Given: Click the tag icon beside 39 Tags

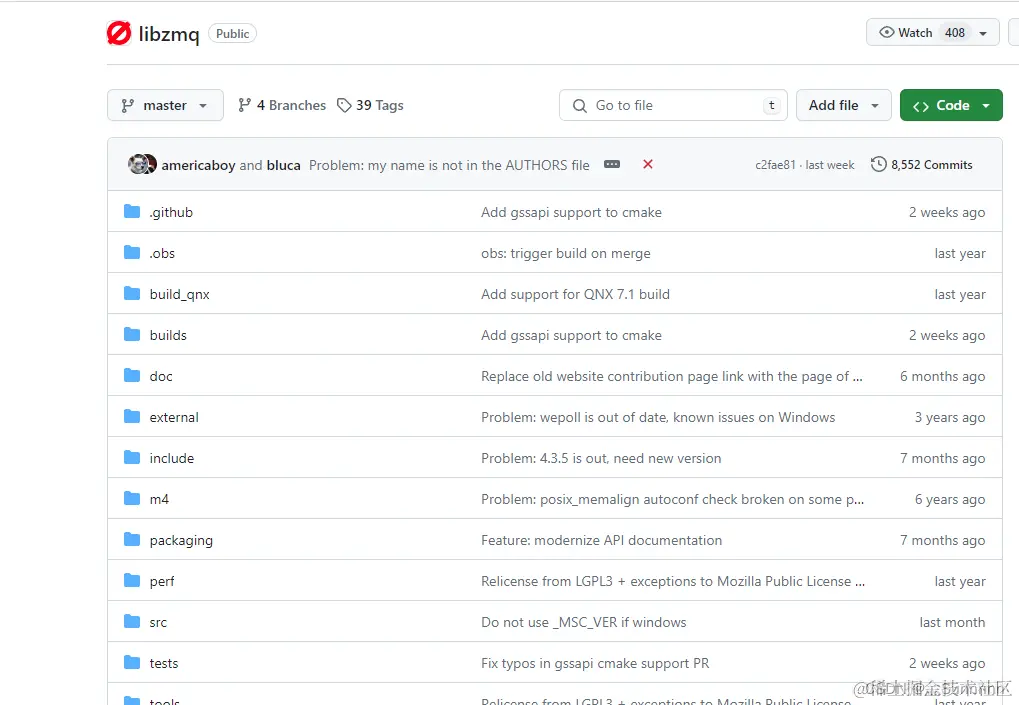Looking at the screenshot, I should [x=344, y=105].
